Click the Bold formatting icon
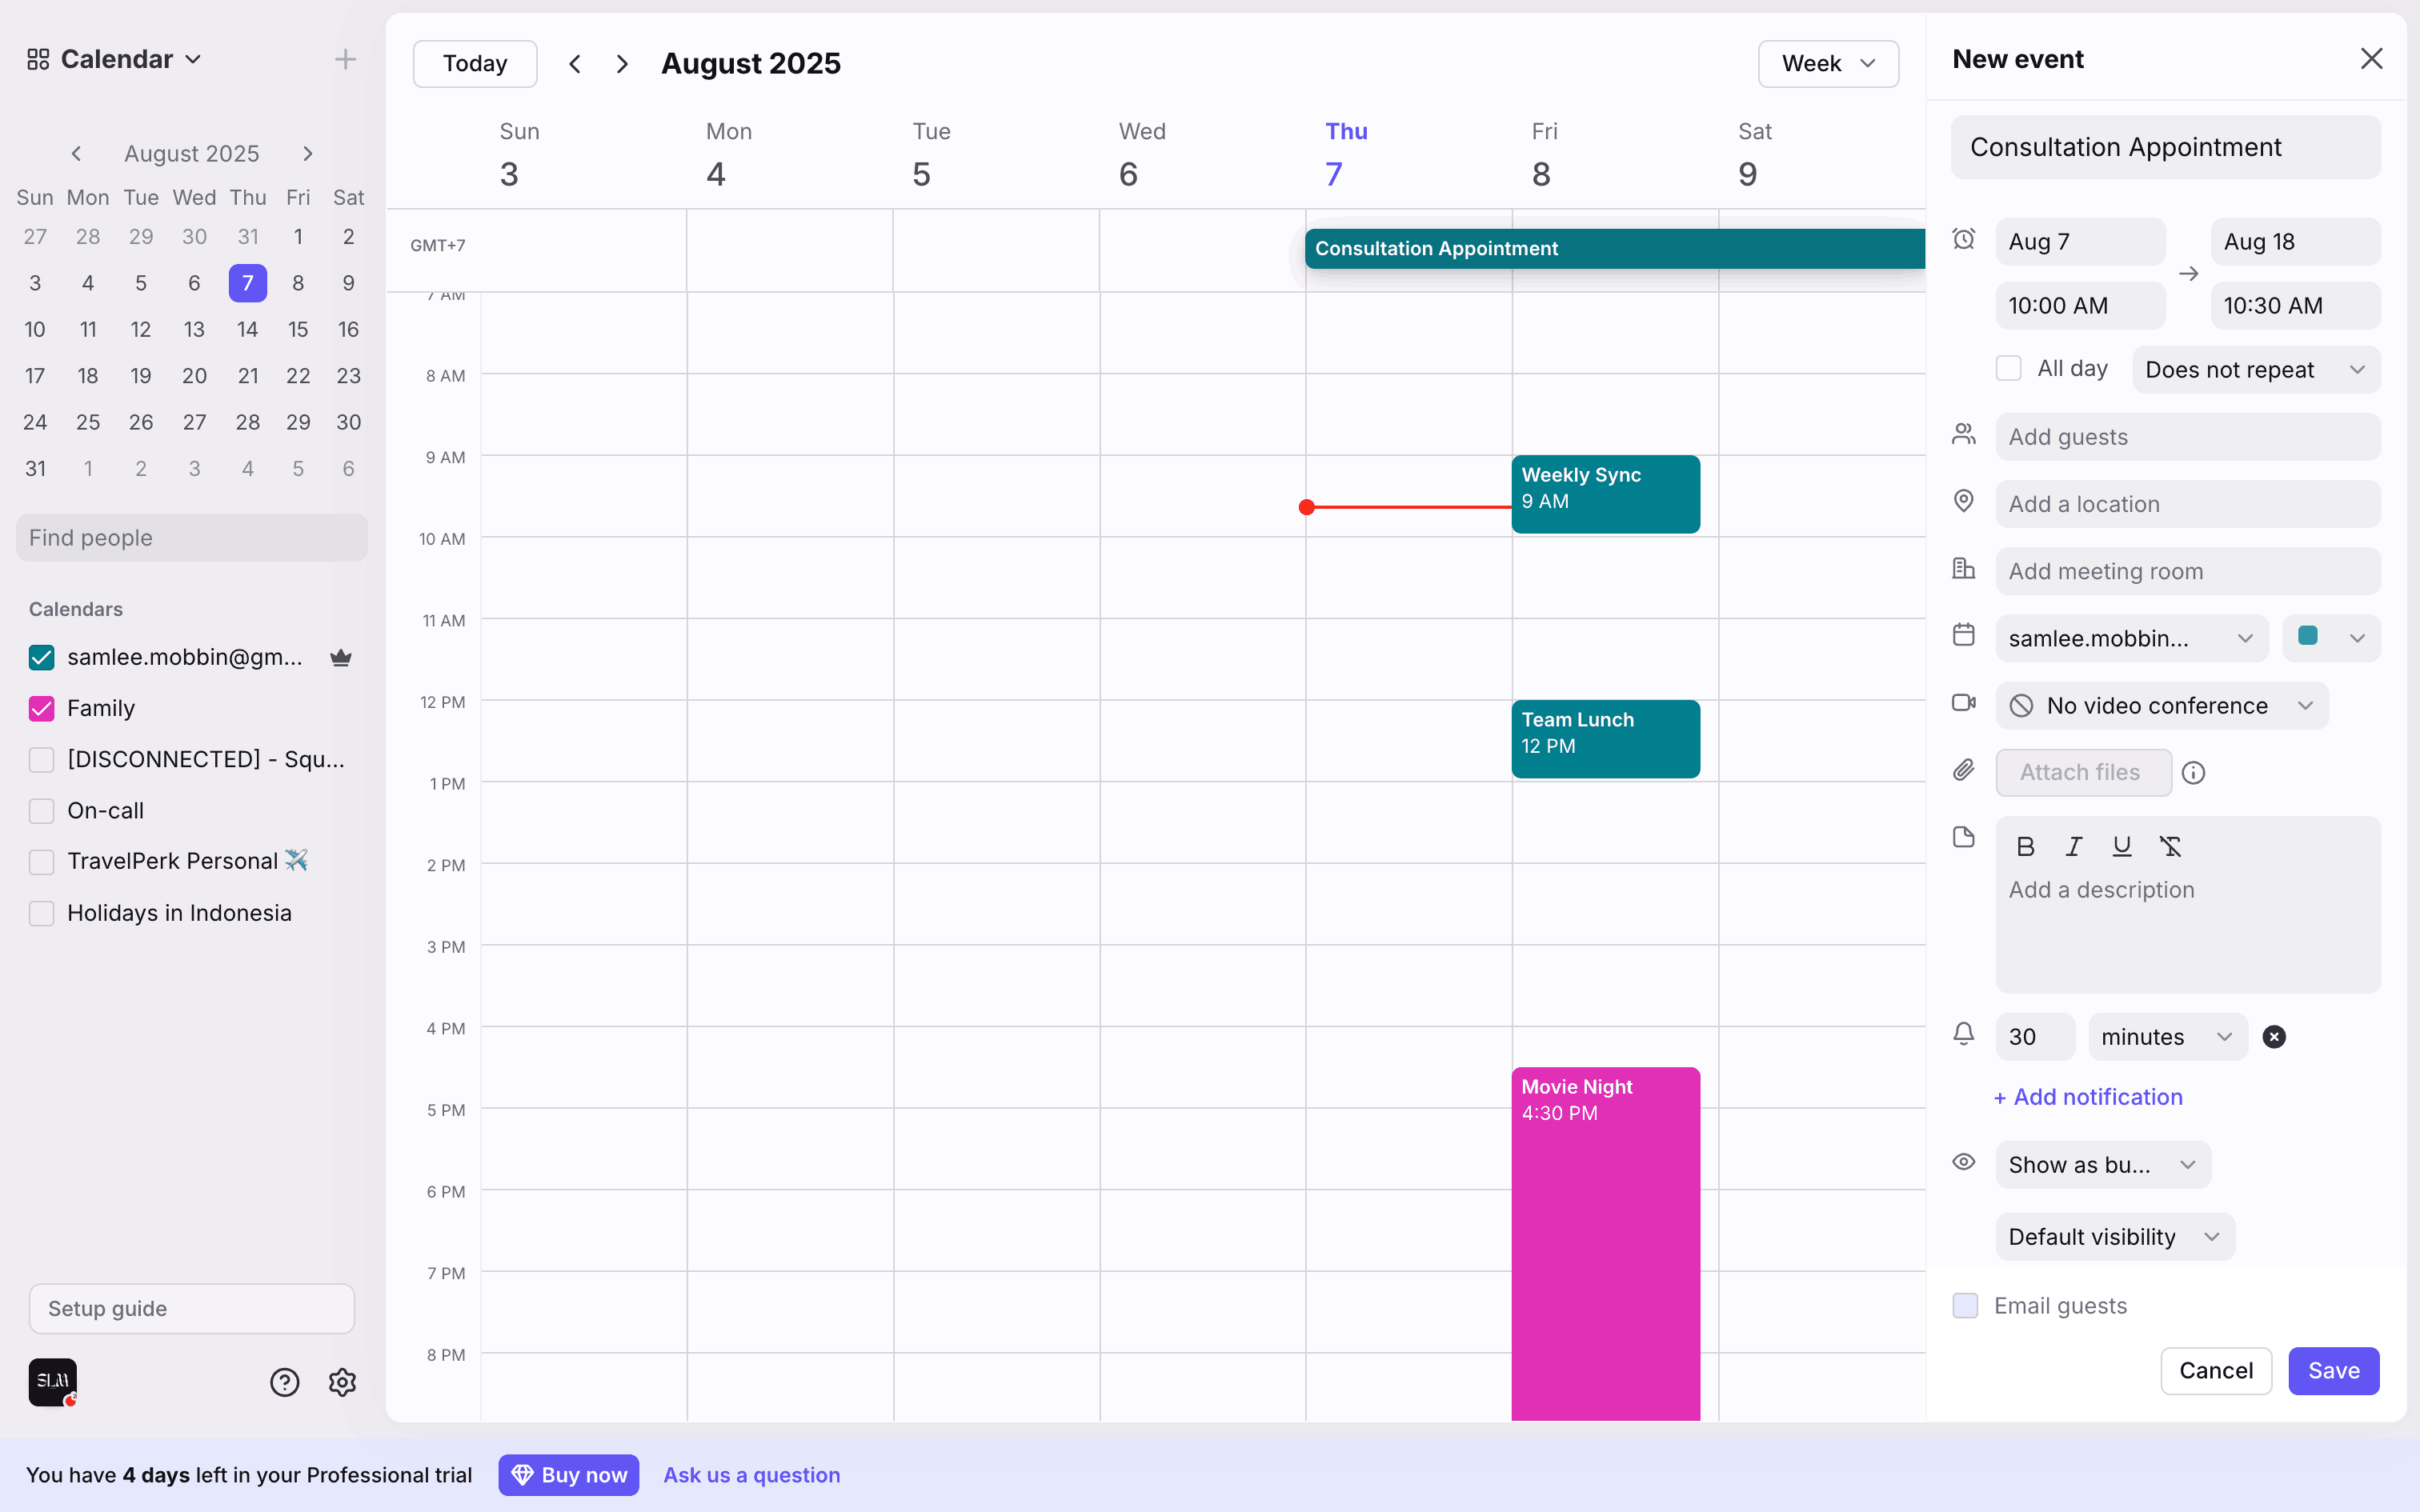 click(2025, 847)
